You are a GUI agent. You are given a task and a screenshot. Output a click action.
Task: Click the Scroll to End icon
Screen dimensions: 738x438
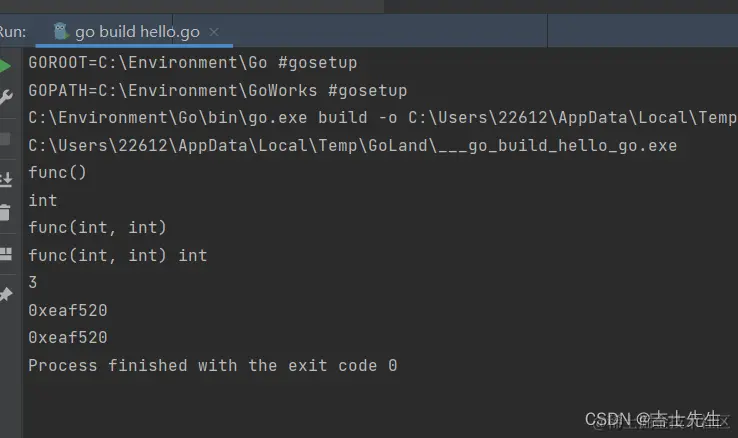[5, 180]
